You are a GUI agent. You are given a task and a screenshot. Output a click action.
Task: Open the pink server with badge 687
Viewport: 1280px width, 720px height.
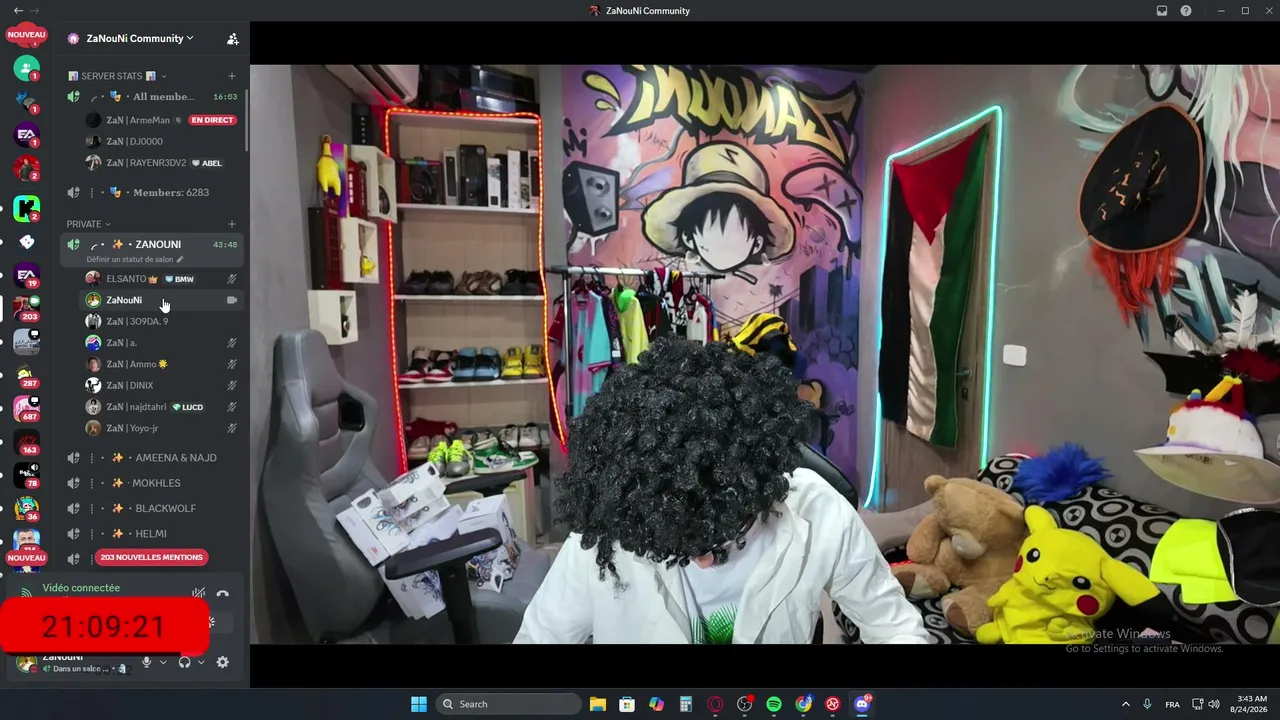(26, 409)
